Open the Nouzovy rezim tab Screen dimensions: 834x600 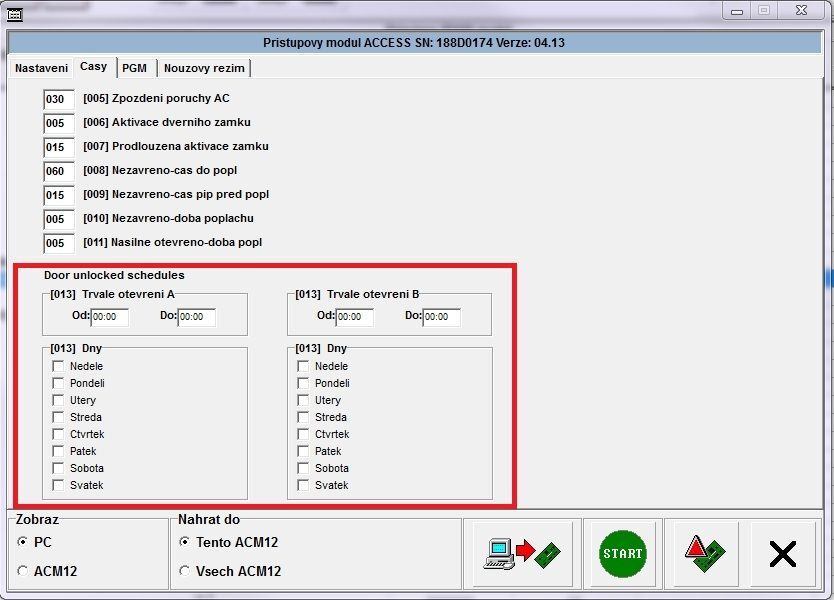pyautogui.click(x=204, y=68)
